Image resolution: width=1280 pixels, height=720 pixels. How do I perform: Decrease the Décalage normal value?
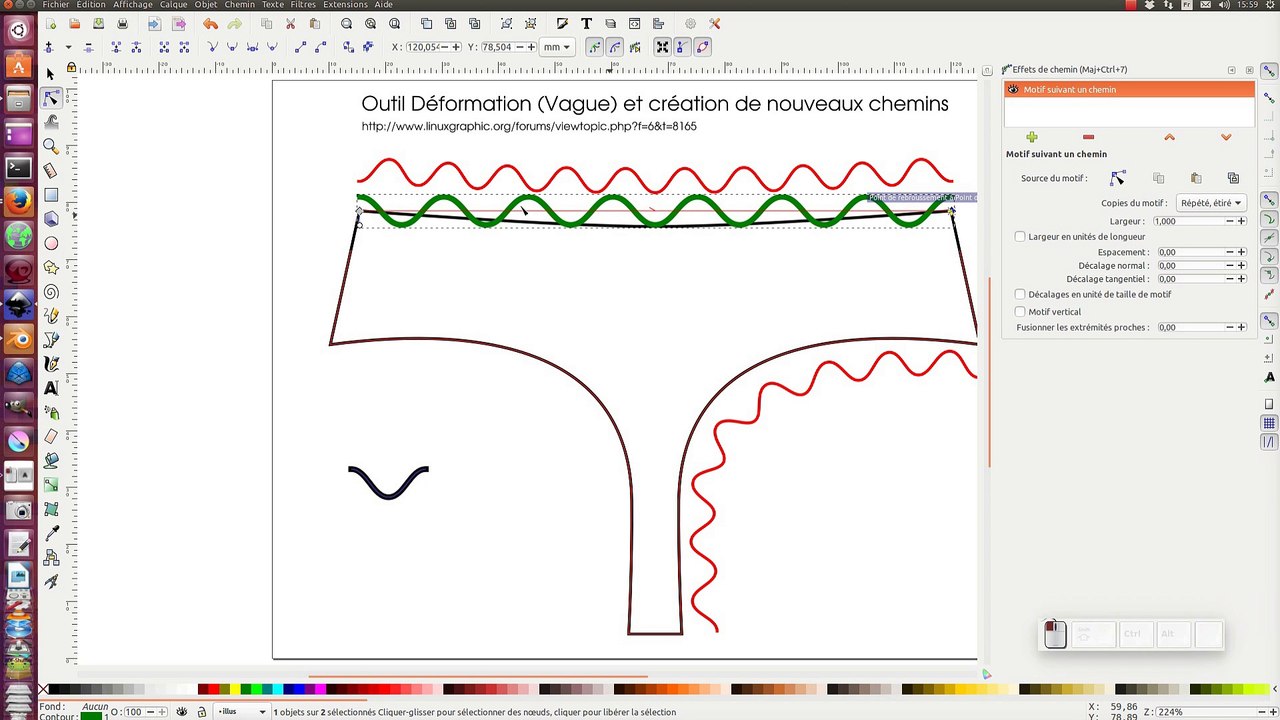point(1230,266)
